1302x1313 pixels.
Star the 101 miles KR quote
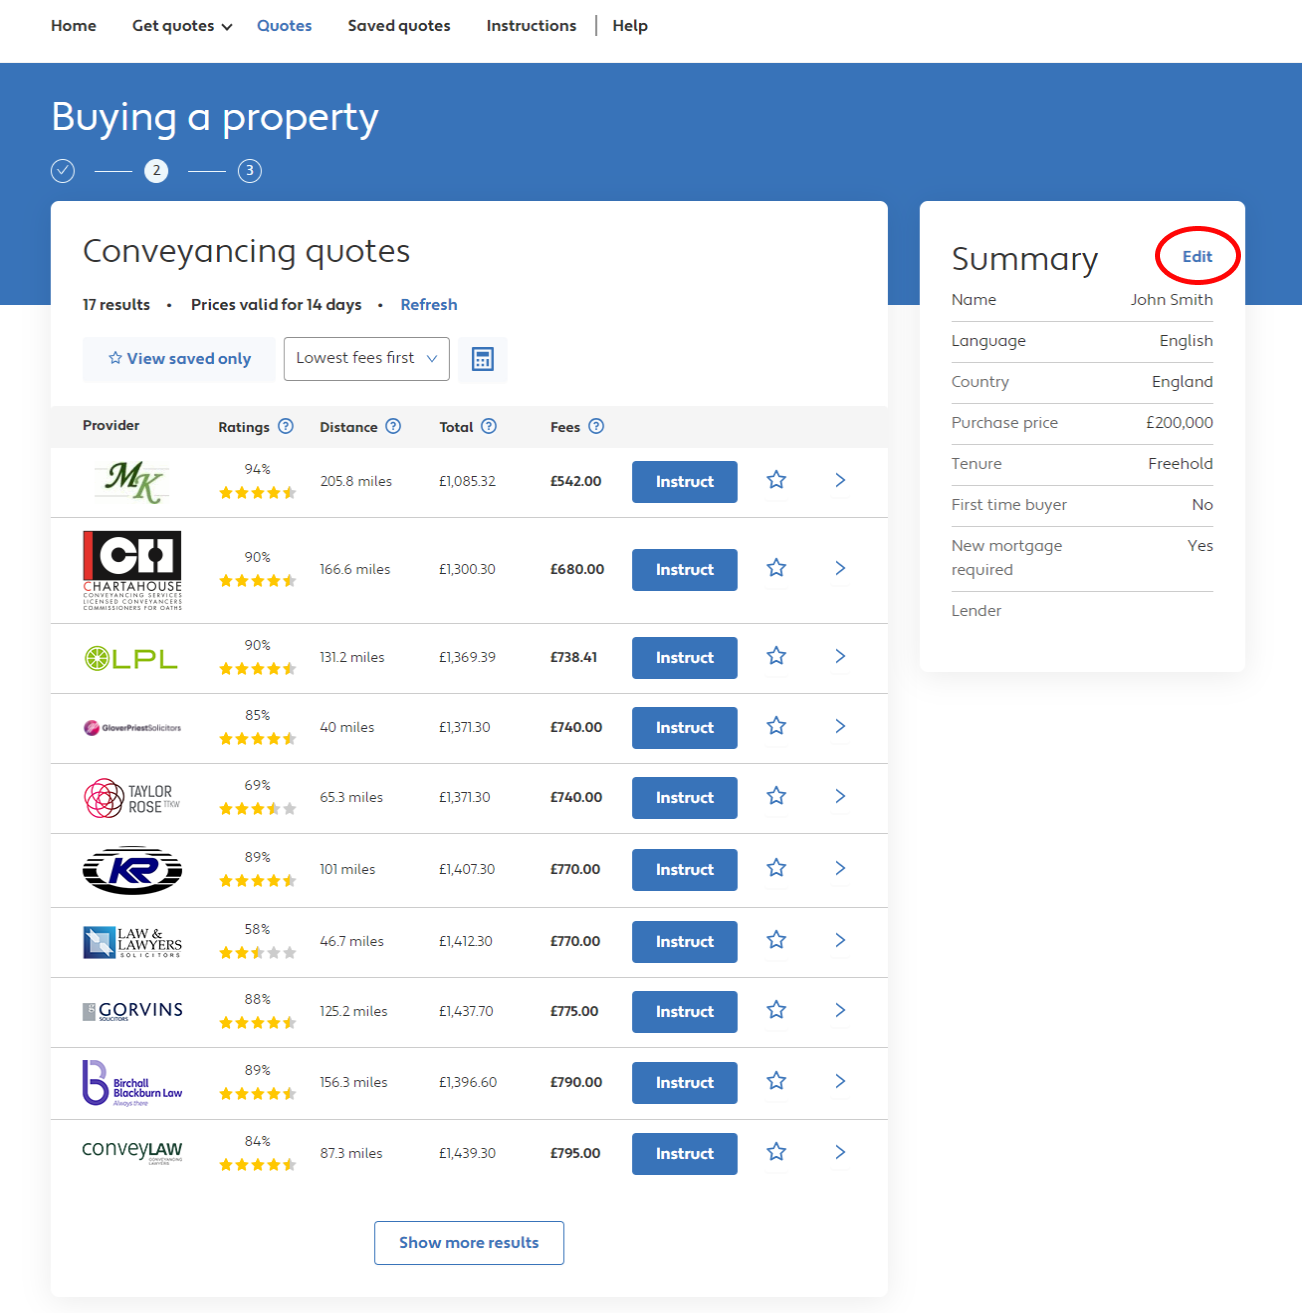pyautogui.click(x=776, y=868)
